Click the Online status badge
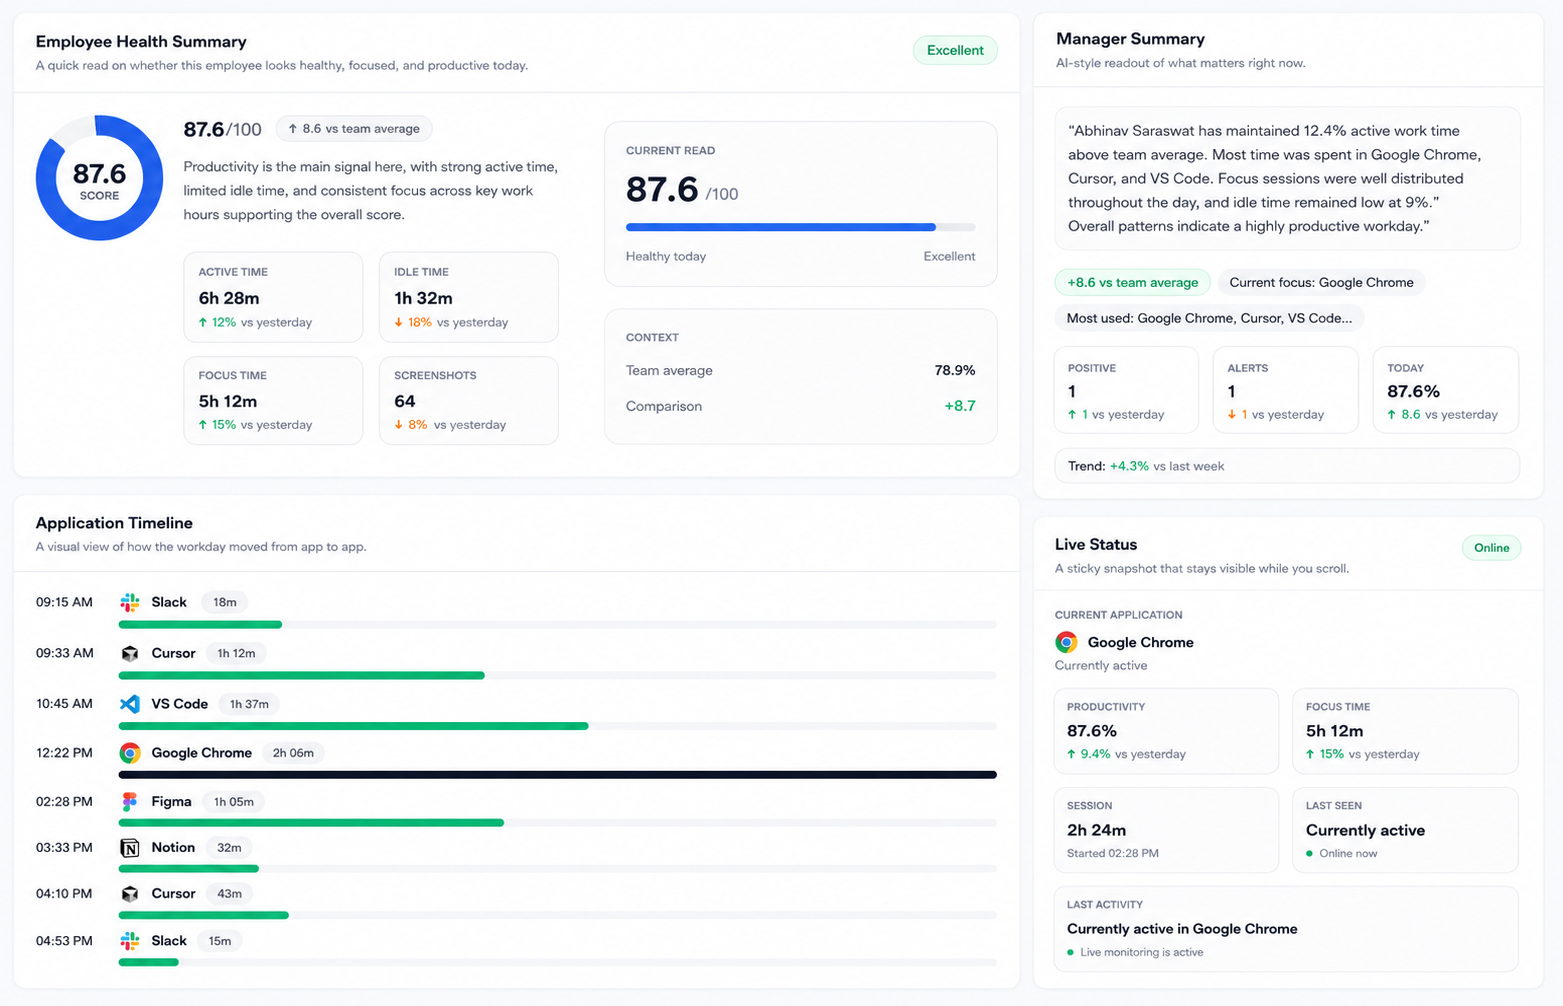Viewport: 1563px width, 1006px height. (1491, 547)
